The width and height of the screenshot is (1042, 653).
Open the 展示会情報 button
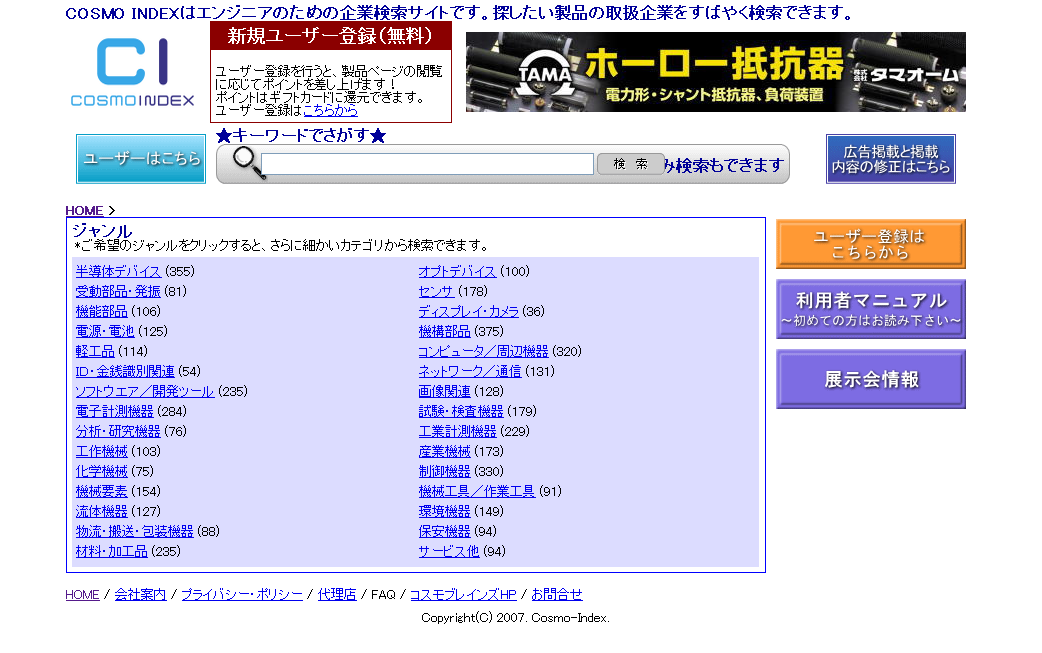[871, 379]
